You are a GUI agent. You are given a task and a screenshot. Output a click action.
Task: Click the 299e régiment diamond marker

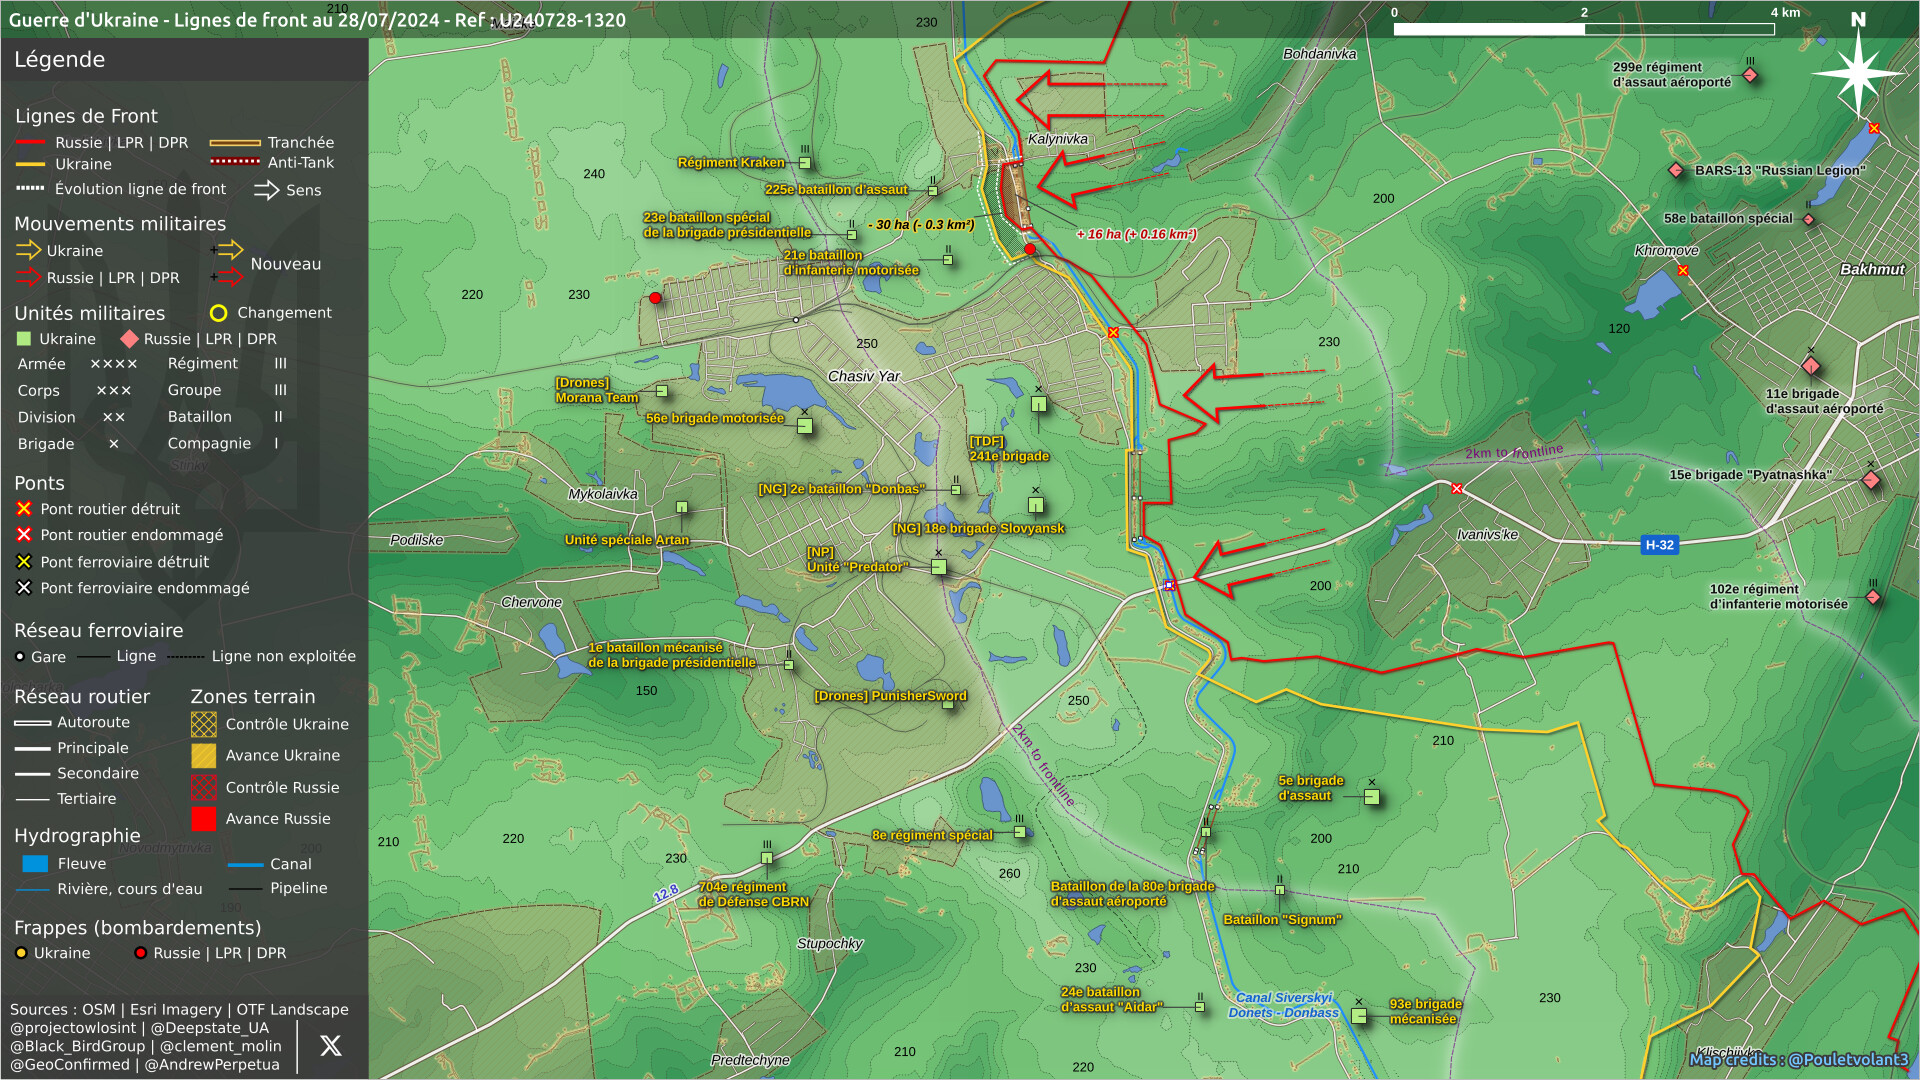1750,75
